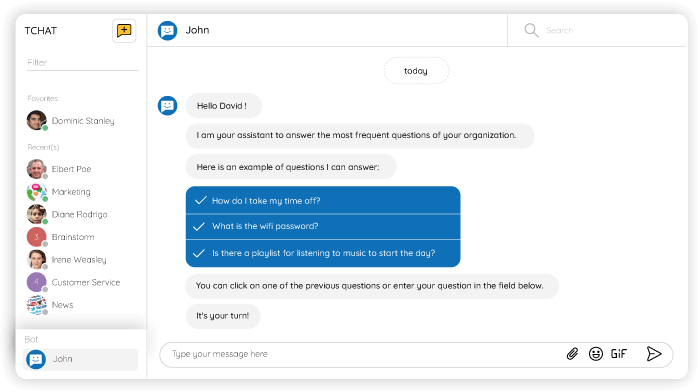The height and width of the screenshot is (392, 700).
Task: Click the Recent(s) section label
Action: coord(43,147)
